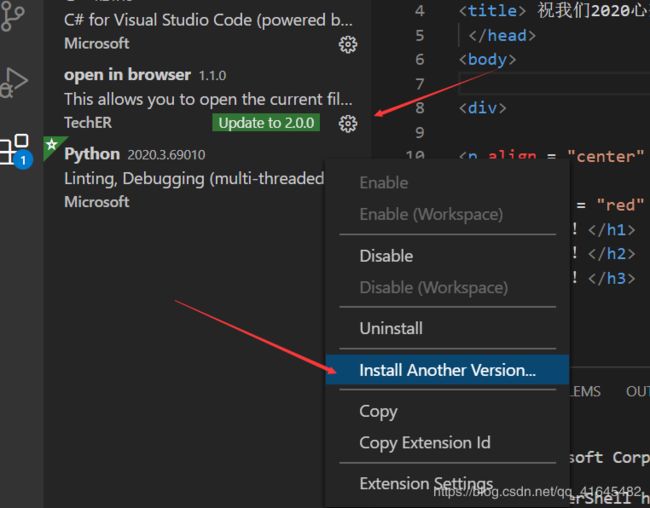Image resolution: width=650 pixels, height=508 pixels.
Task: Select Enable (Workspace) in the context menu
Action: tap(431, 214)
